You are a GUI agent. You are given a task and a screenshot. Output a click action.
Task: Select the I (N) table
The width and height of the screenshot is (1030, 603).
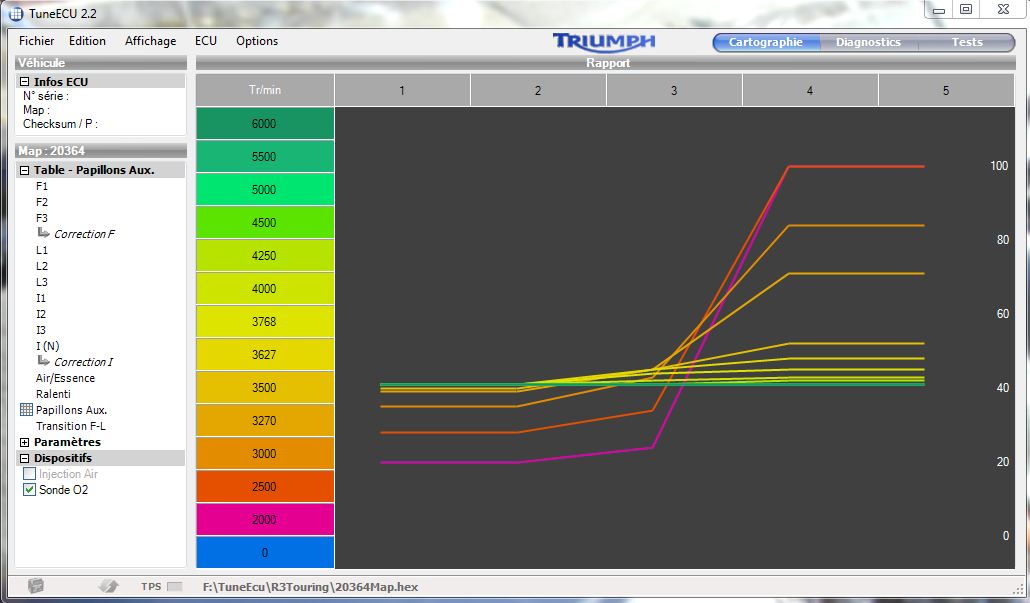coord(47,346)
